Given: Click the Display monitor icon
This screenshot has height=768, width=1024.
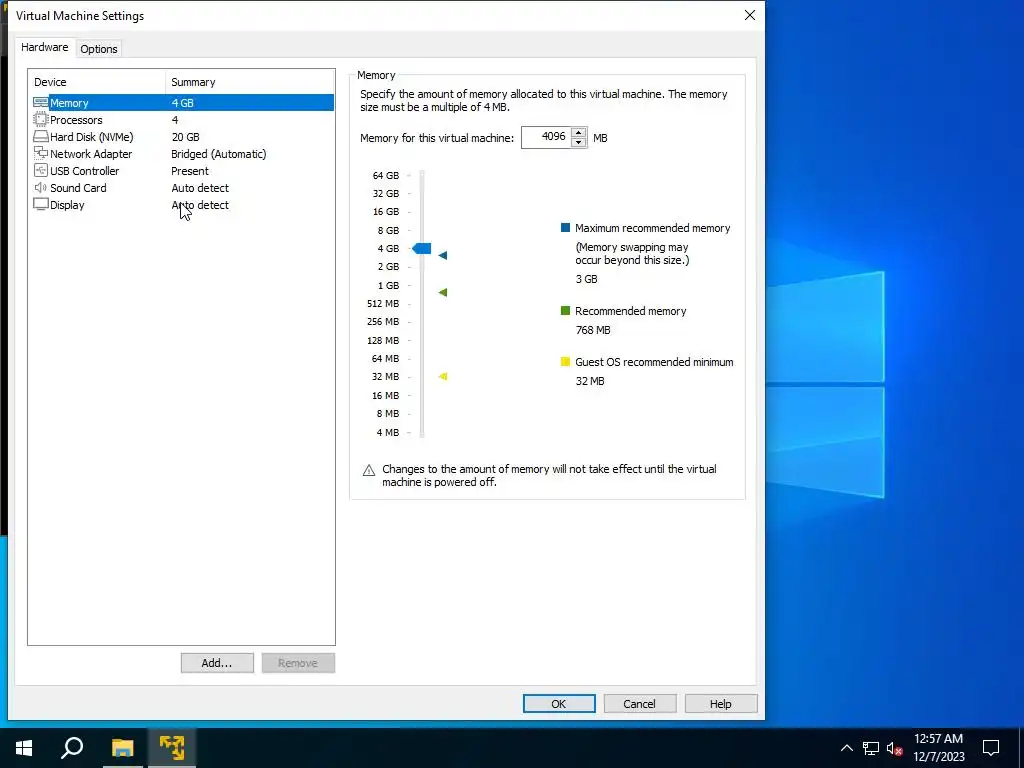Looking at the screenshot, I should tap(40, 204).
